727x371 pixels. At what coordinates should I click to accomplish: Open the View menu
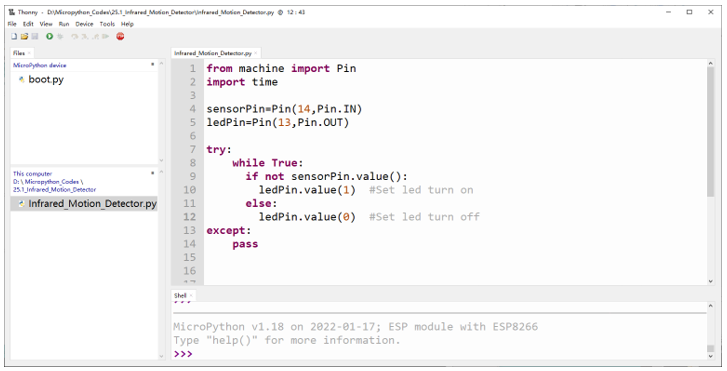click(46, 24)
